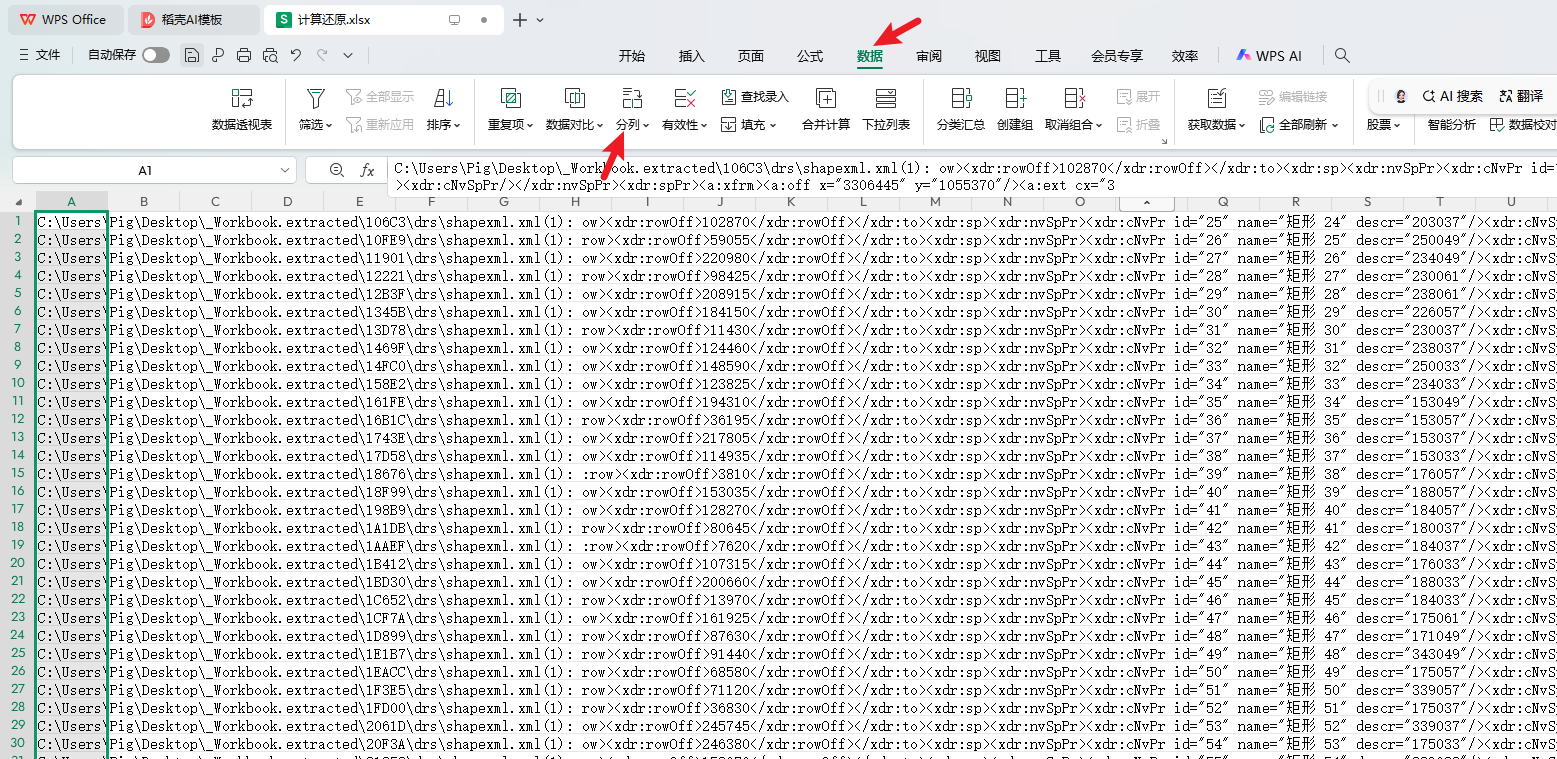
Task: Click the 创建组 create group icon
Action: pyautogui.click(x=1015, y=108)
